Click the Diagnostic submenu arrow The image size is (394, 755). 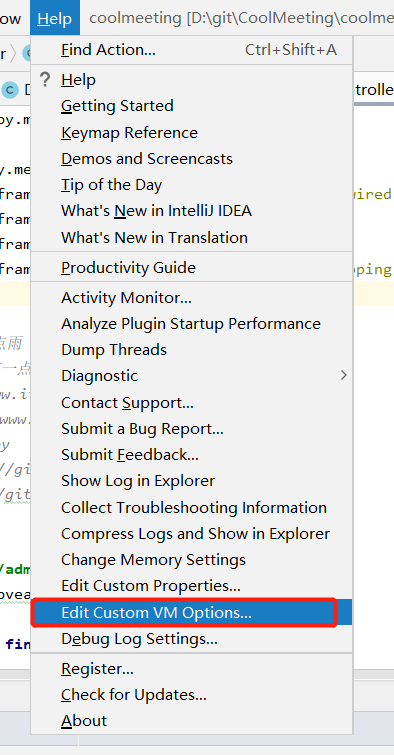tap(343, 375)
